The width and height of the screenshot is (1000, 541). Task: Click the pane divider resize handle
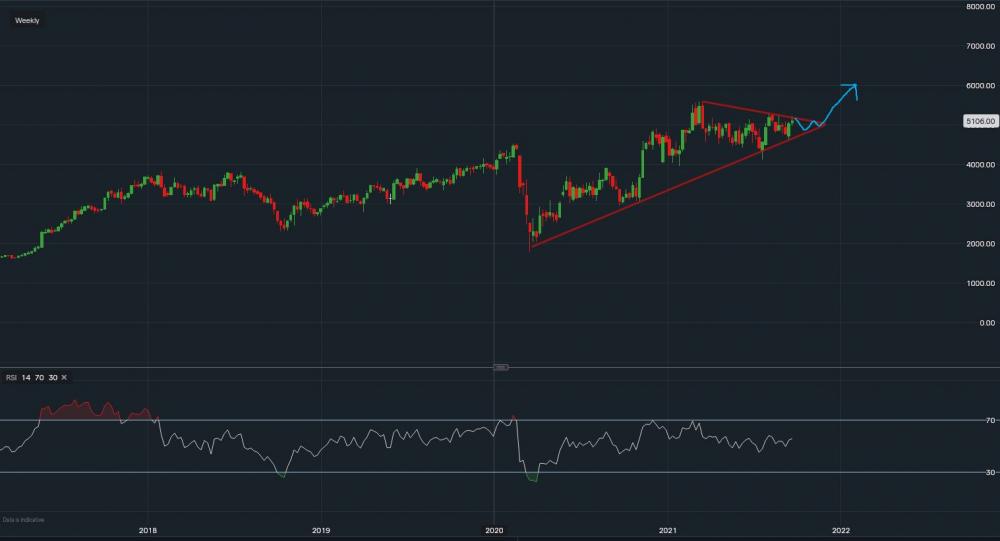click(501, 368)
